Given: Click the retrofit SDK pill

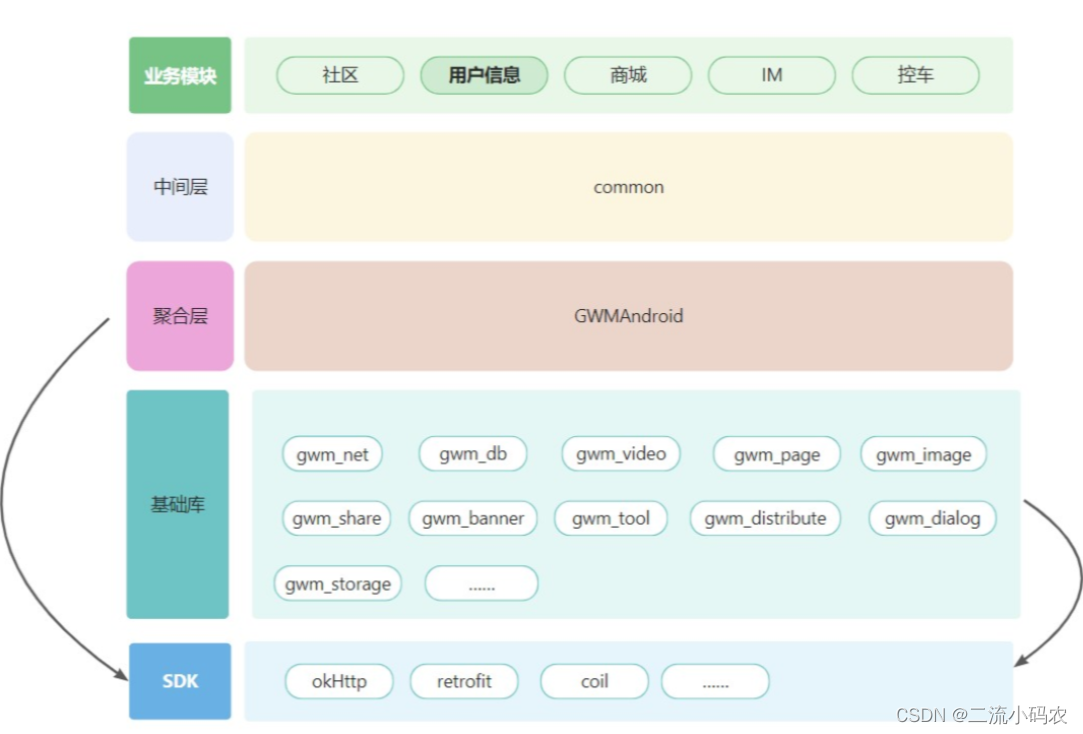Looking at the screenshot, I should coord(464,682).
